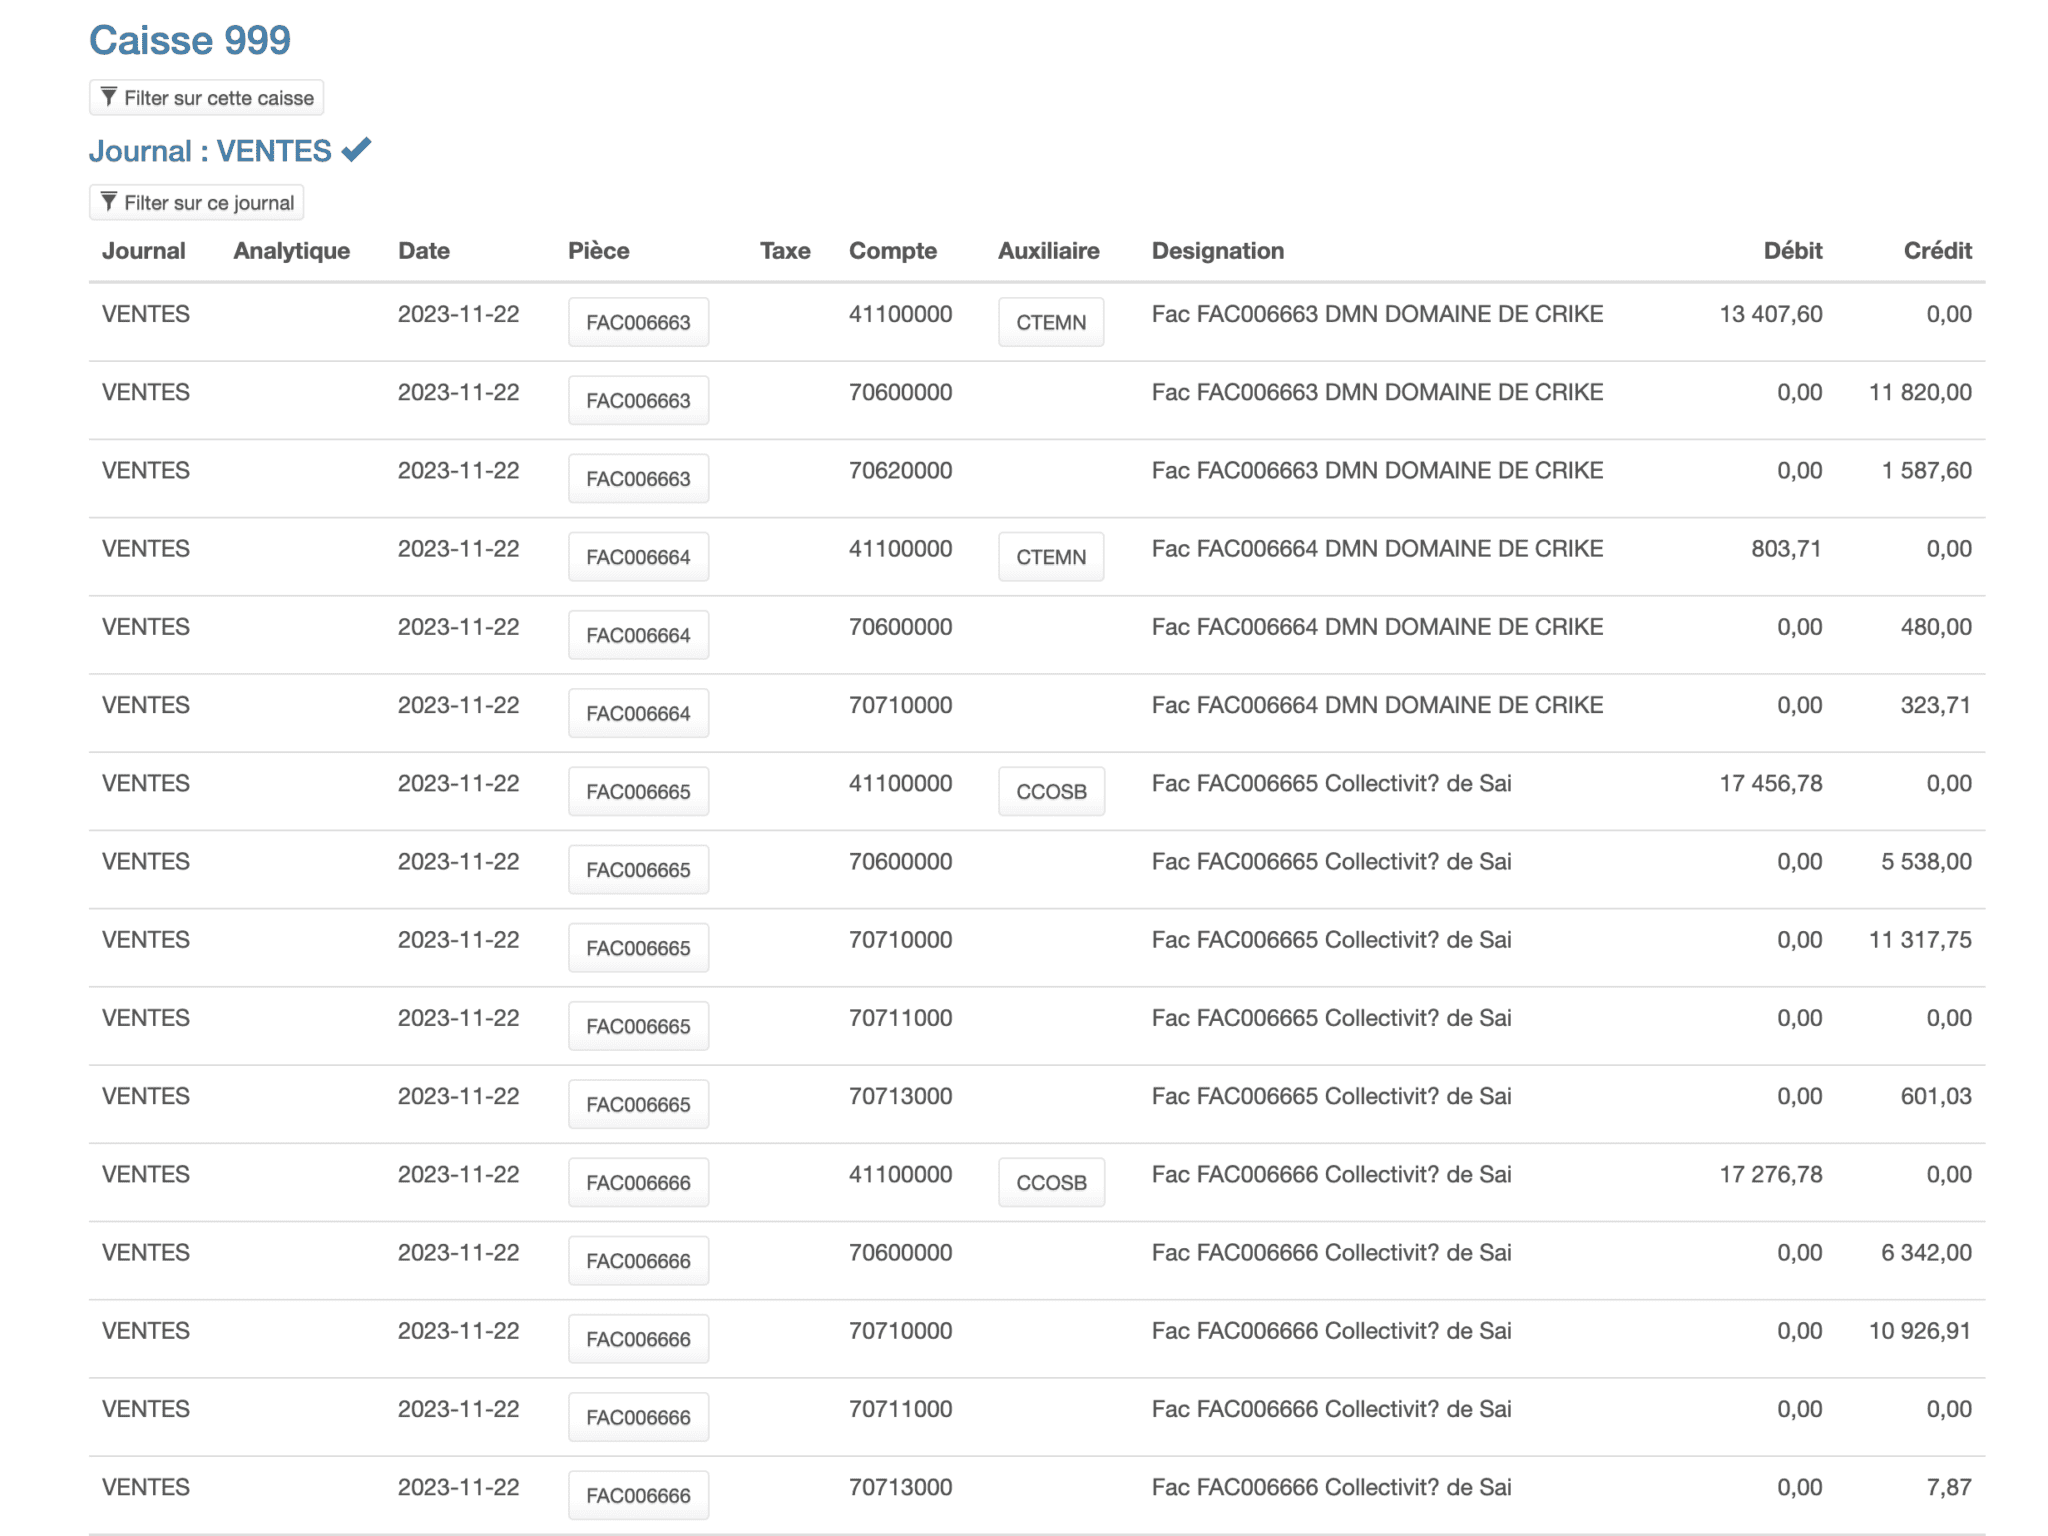Click the 'Auxiliaire' column header

click(x=1049, y=251)
